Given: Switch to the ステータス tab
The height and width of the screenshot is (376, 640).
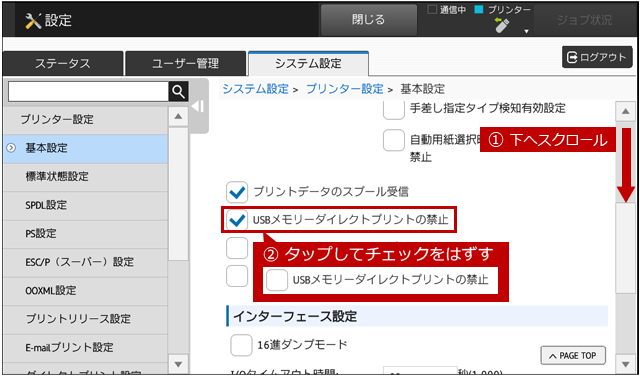Looking at the screenshot, I should (x=62, y=64).
